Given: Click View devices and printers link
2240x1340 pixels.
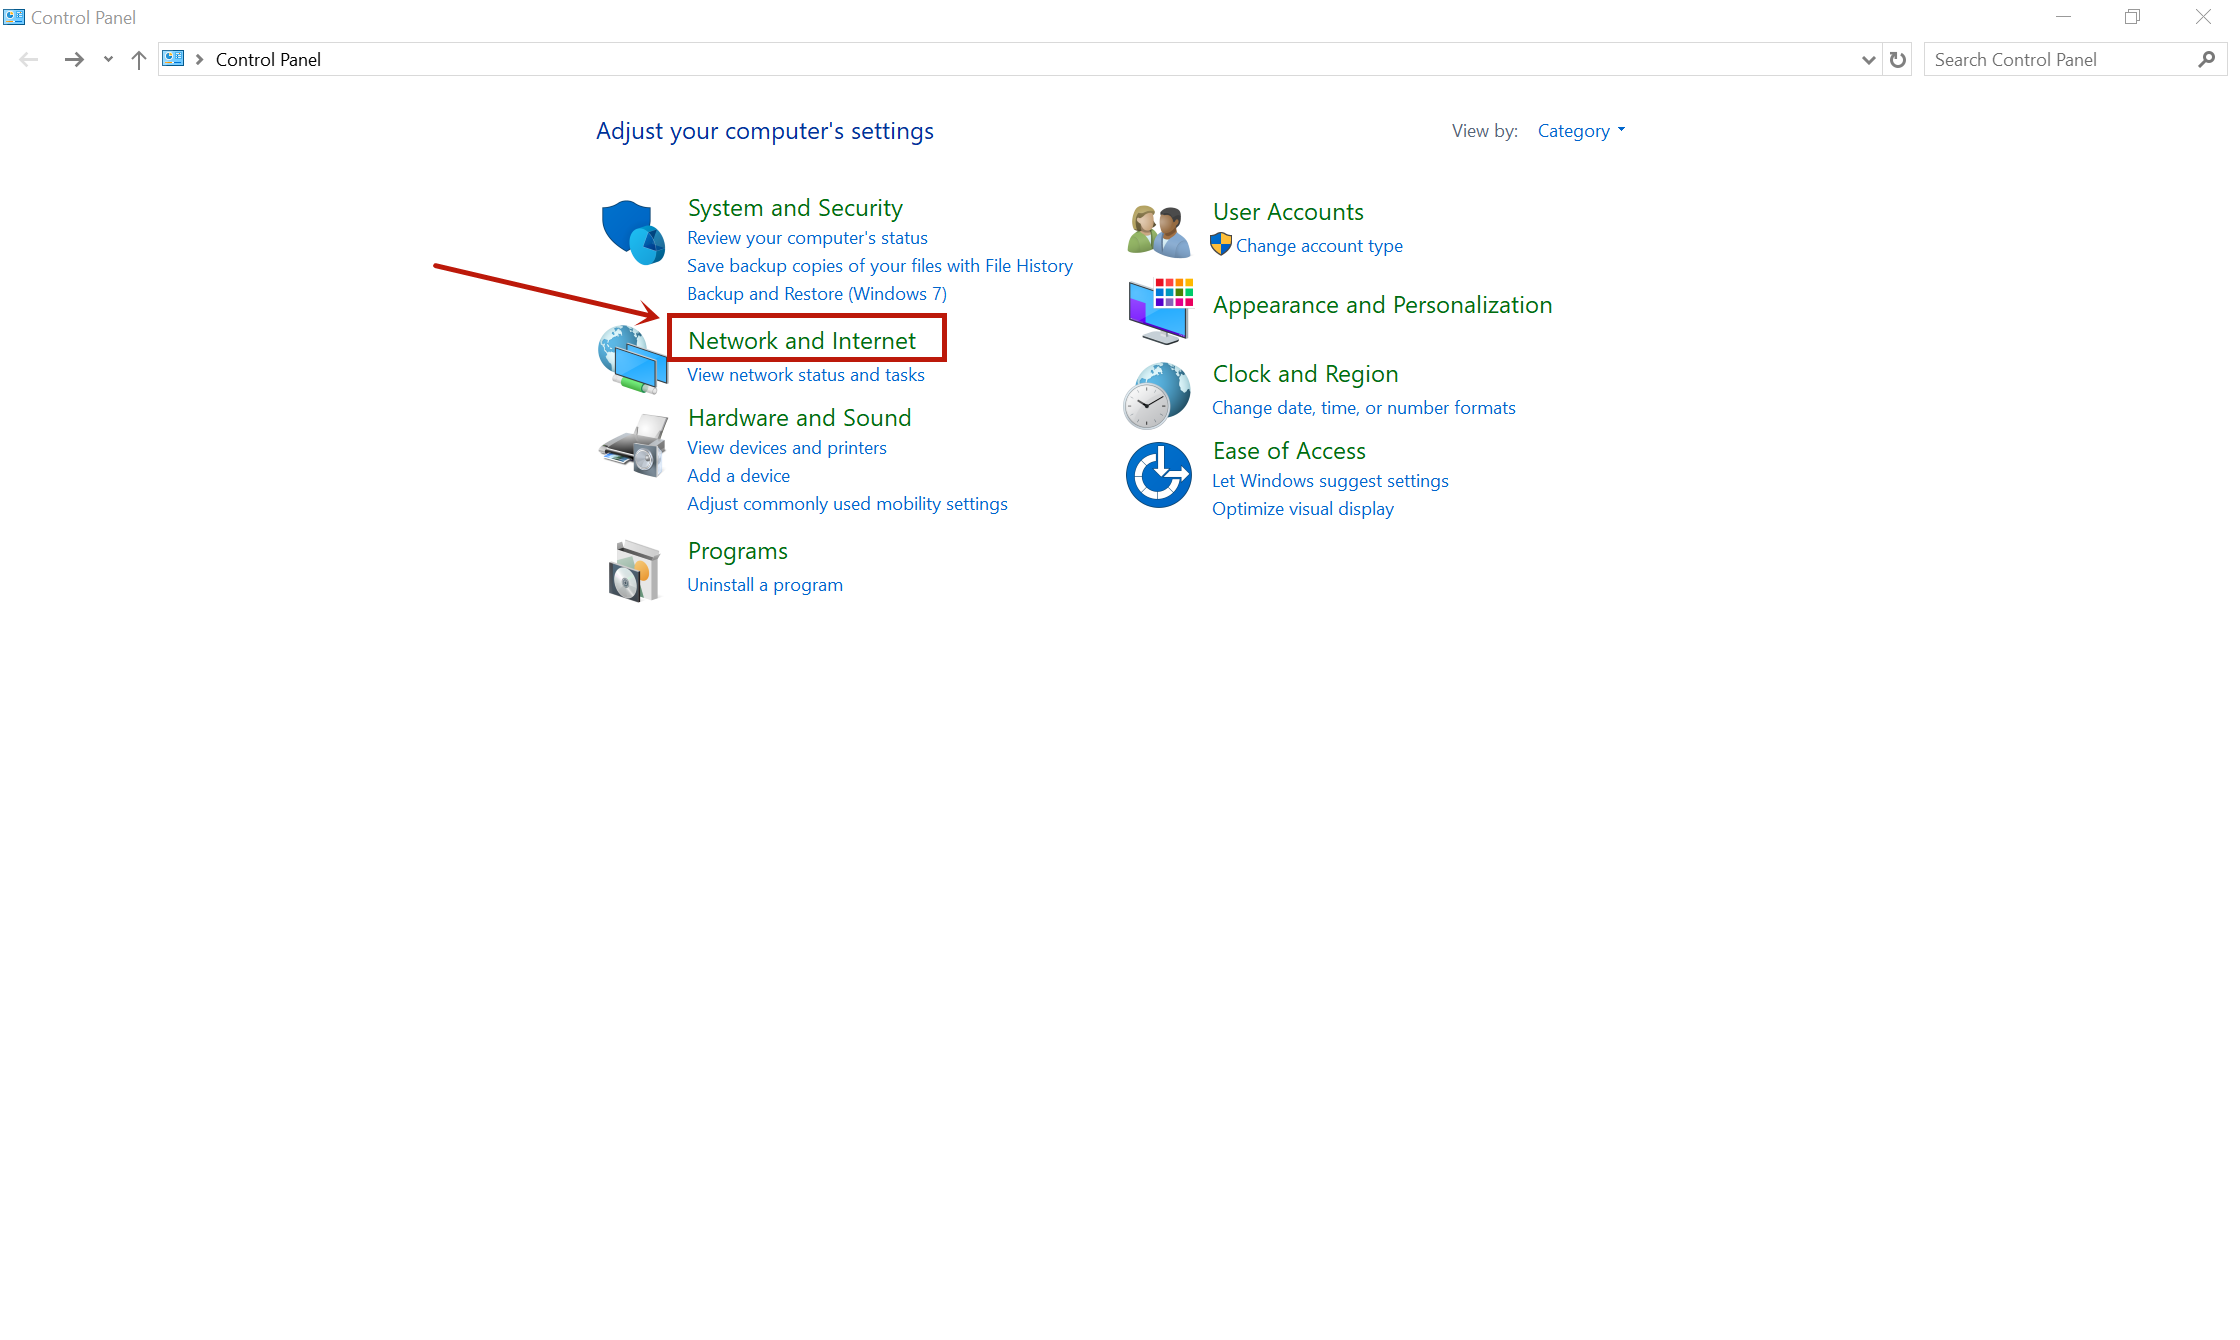Looking at the screenshot, I should pos(786,448).
